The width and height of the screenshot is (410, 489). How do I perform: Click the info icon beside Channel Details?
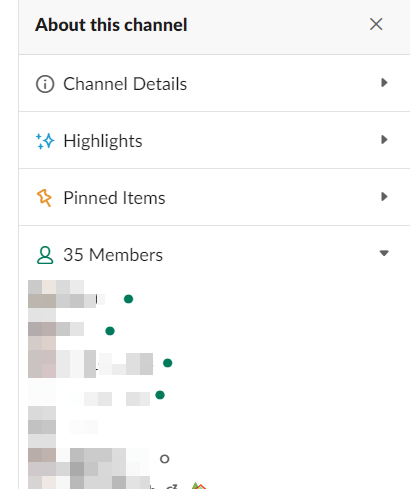click(45, 84)
